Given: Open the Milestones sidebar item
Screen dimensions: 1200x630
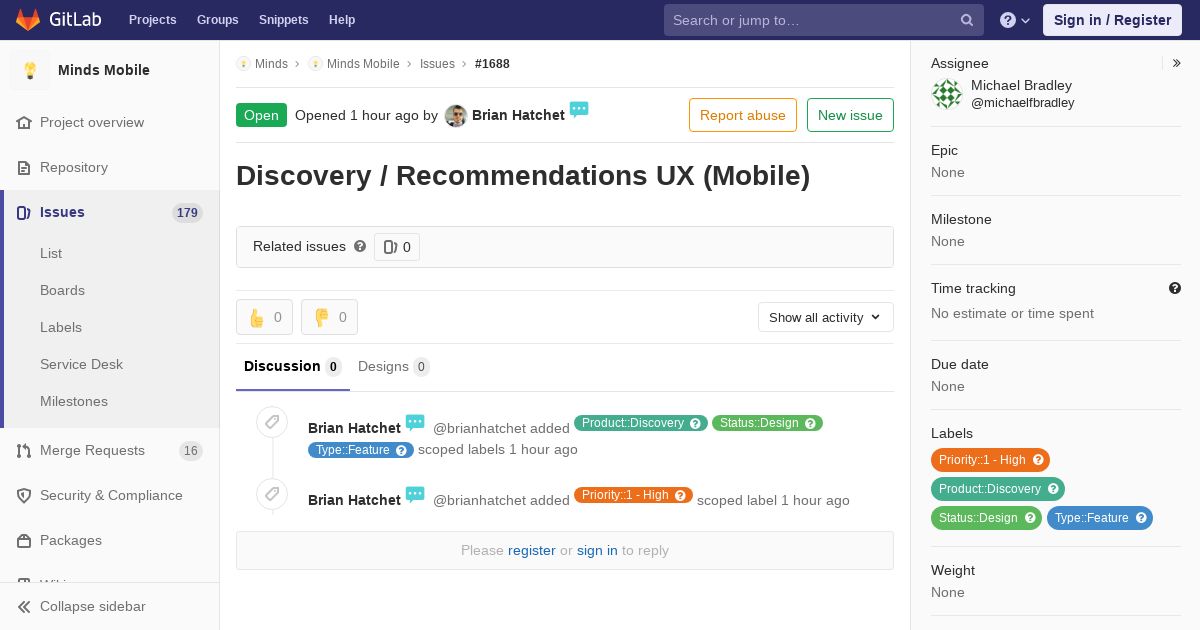Looking at the screenshot, I should pyautogui.click(x=74, y=401).
